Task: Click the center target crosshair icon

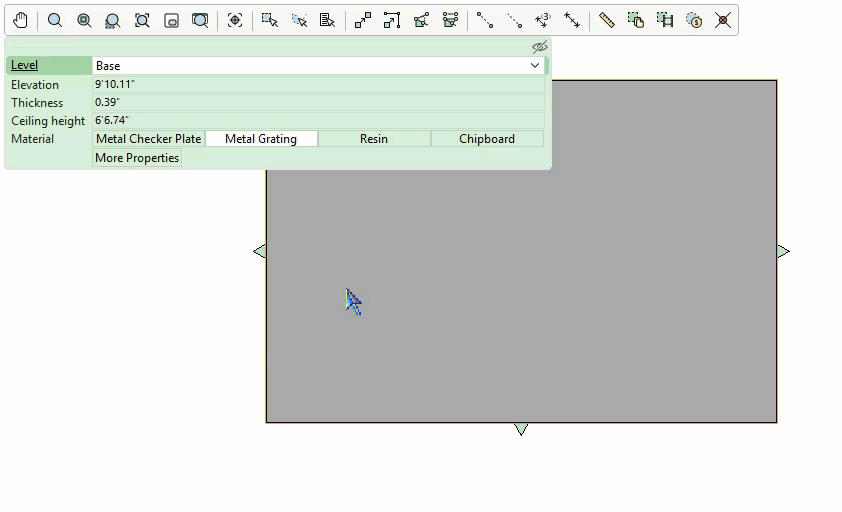Action: pos(235,20)
